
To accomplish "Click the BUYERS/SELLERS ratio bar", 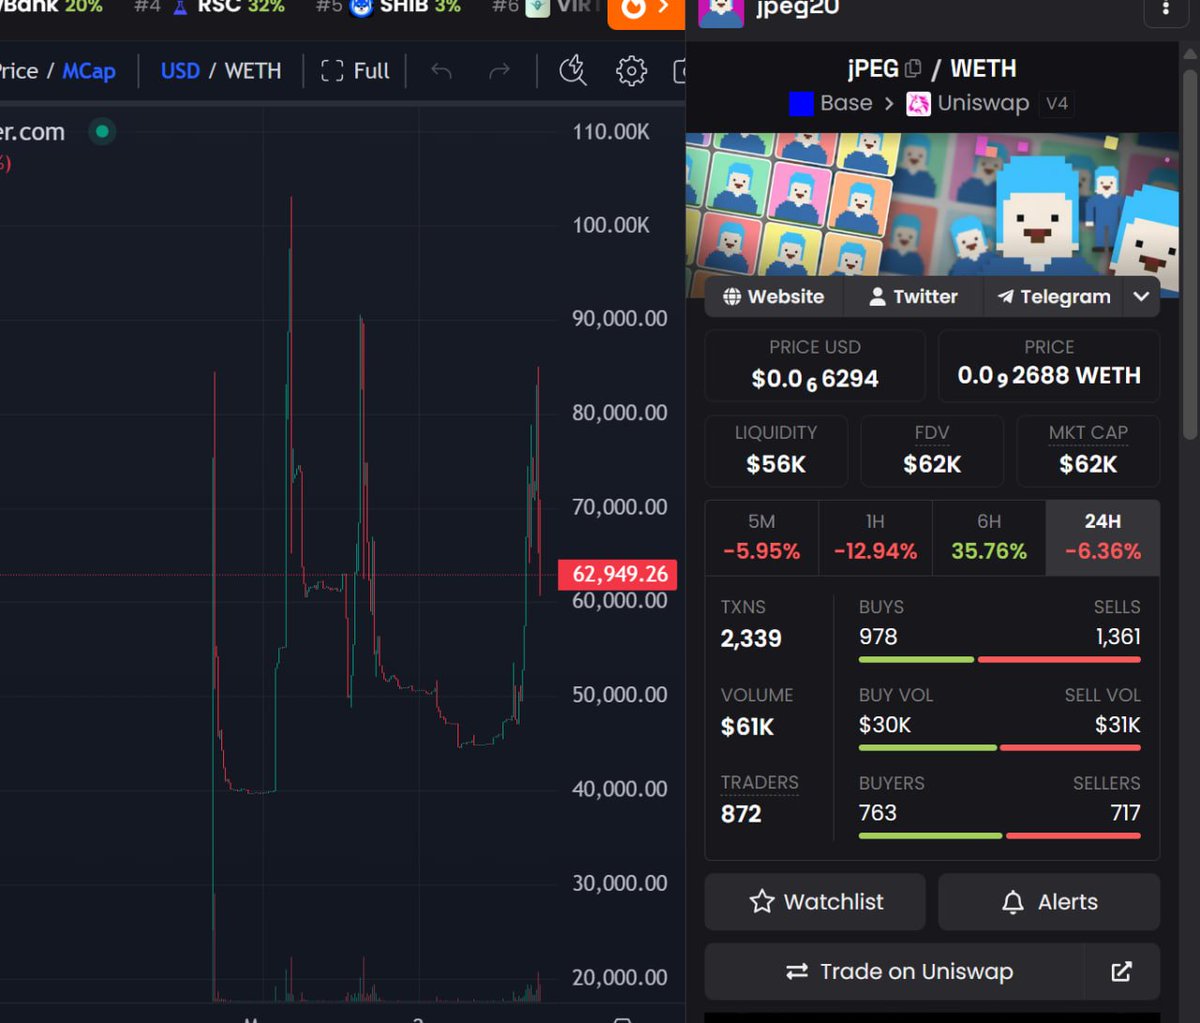I will pyautogui.click(x=999, y=835).
